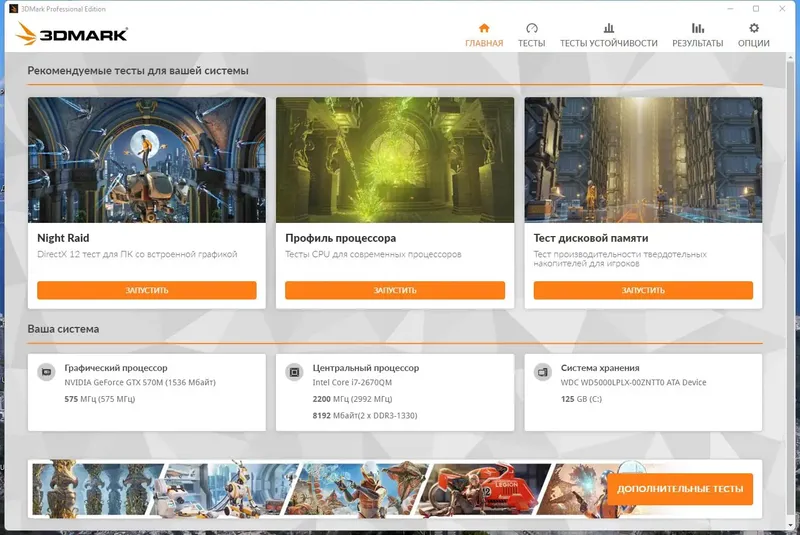This screenshot has width=800, height=535.
Task: Close the 3DMark window
Action: 782,9
